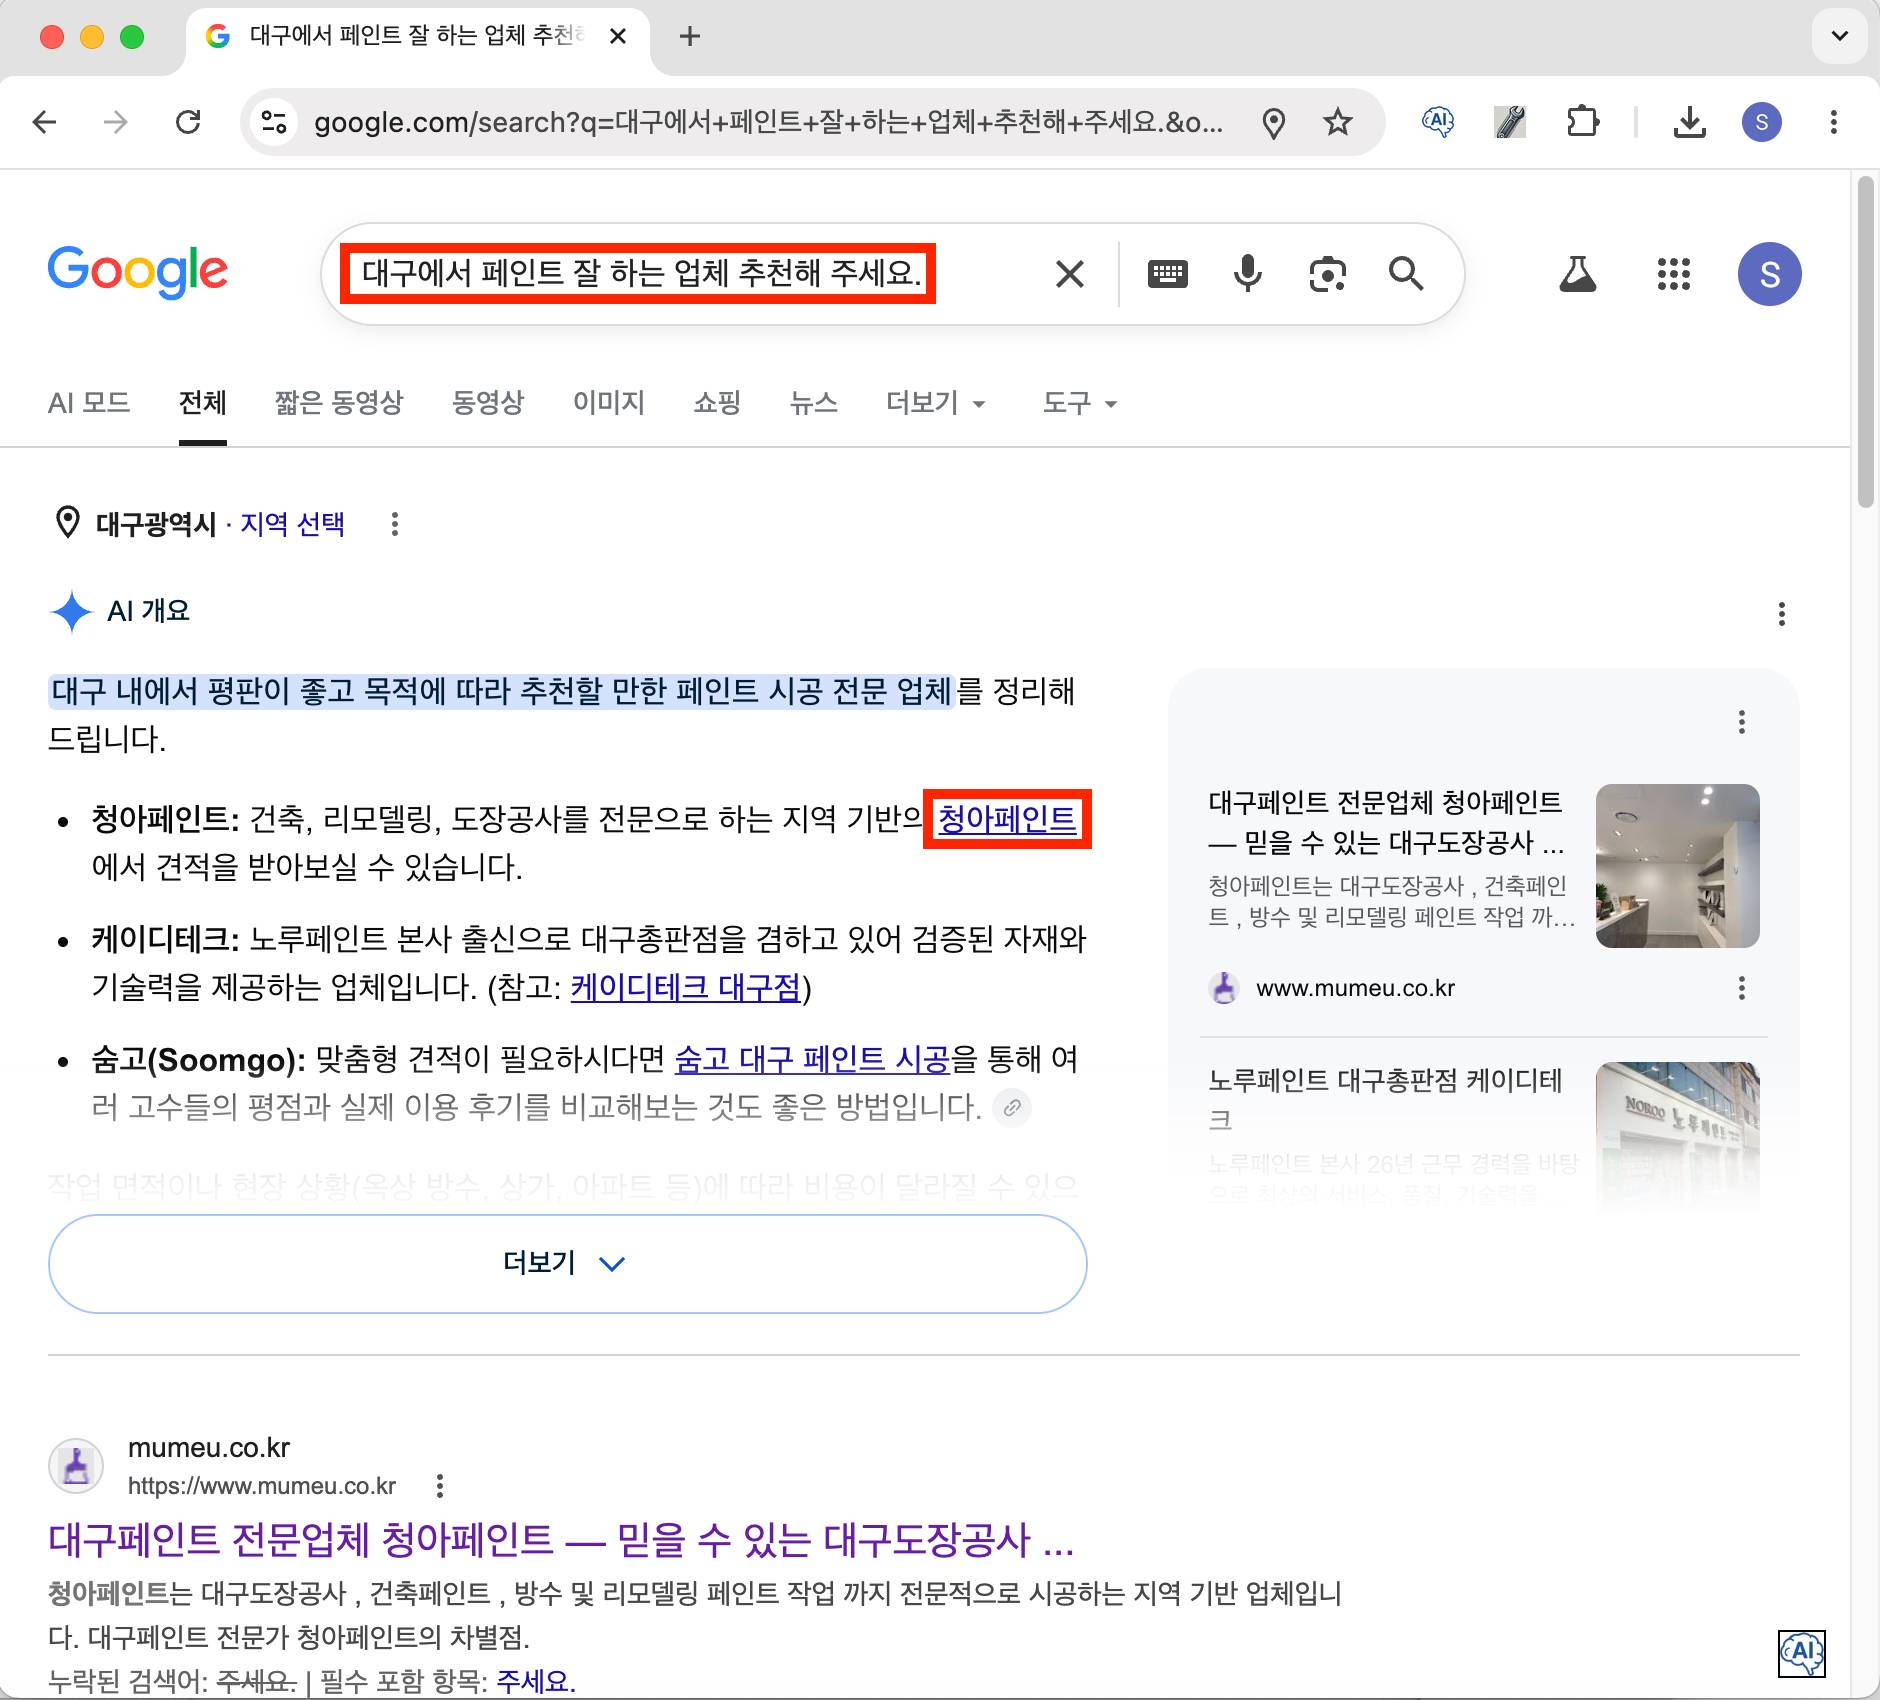
Task: Click the 지역 선택 link
Action: [x=292, y=524]
